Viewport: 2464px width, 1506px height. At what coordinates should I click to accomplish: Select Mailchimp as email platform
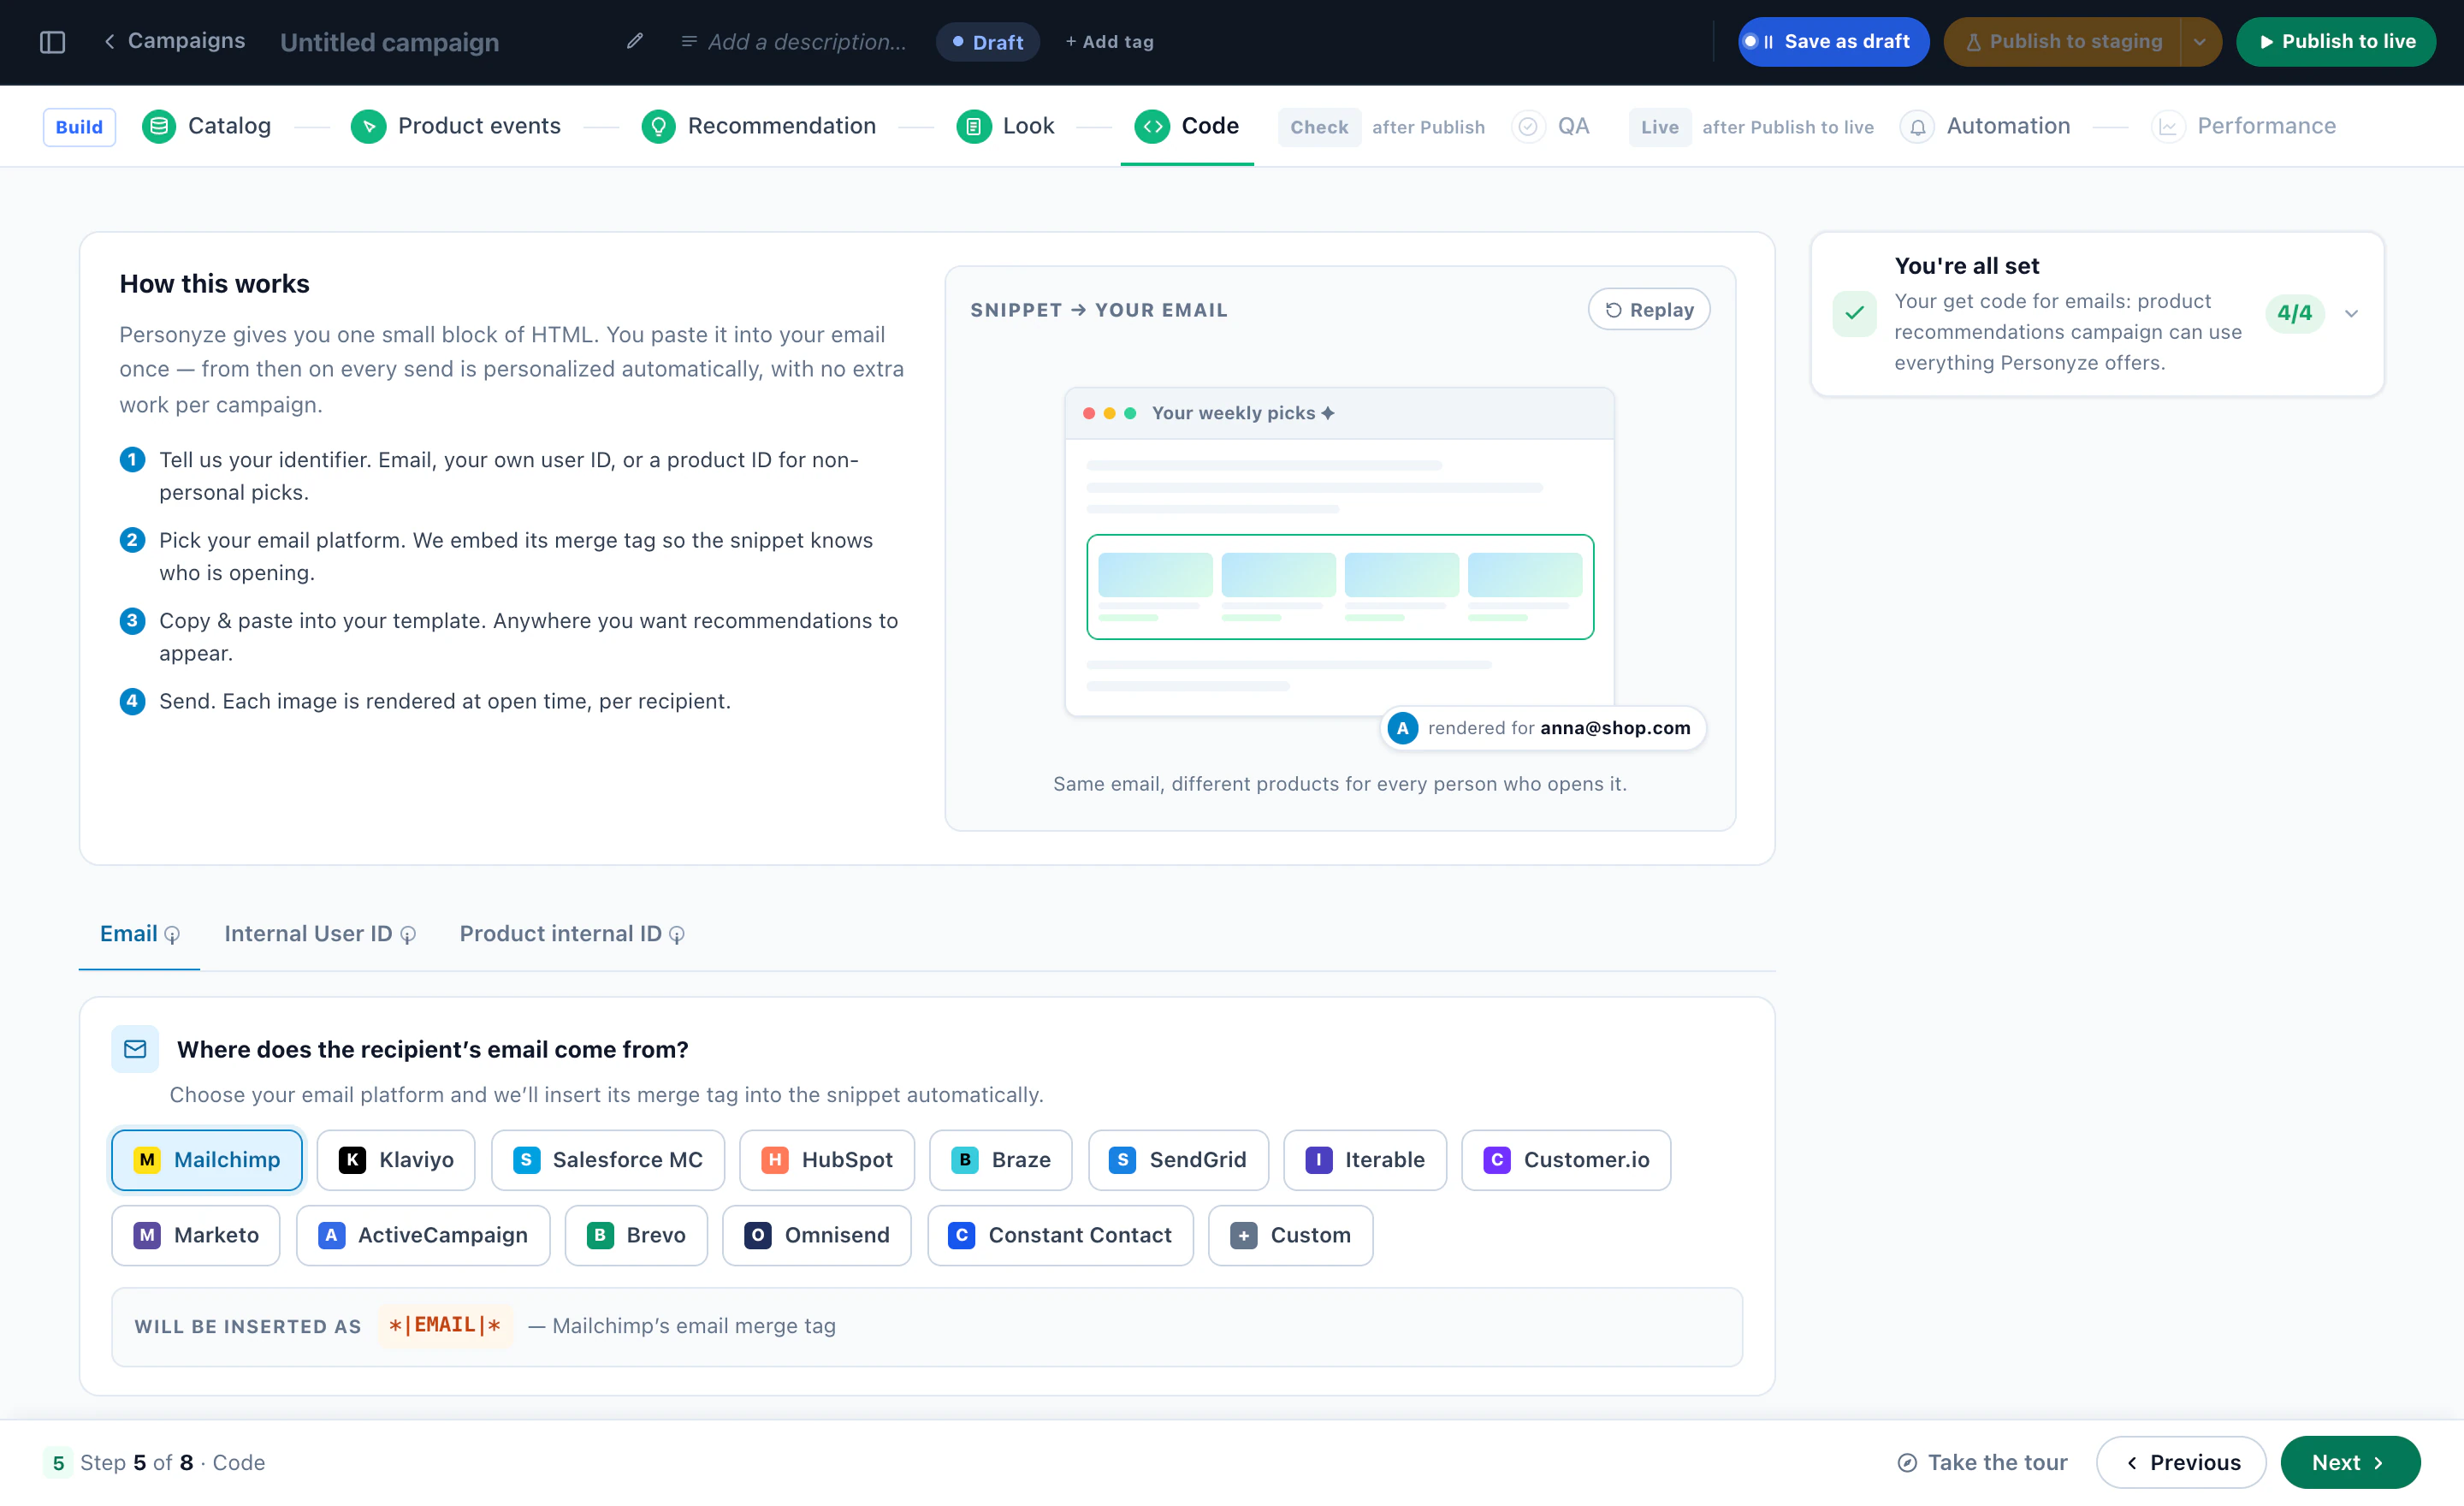207,1160
